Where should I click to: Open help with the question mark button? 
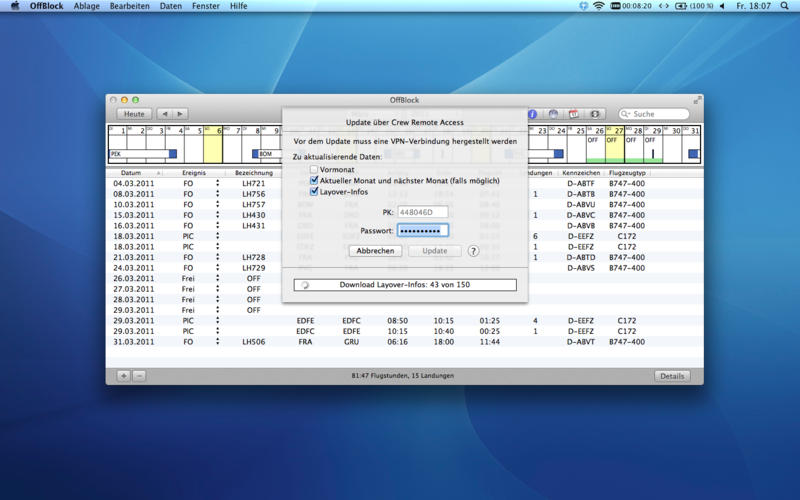pos(473,251)
